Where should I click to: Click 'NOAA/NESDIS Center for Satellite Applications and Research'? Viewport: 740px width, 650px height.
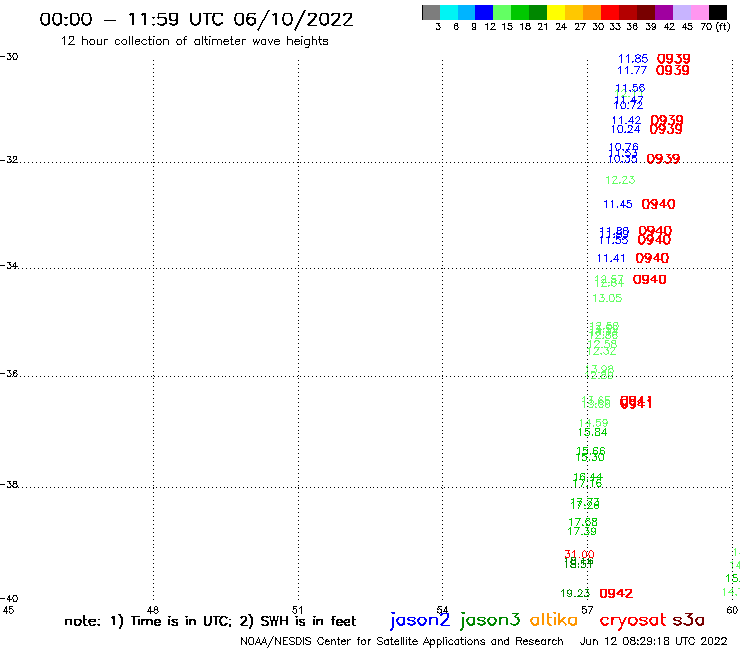tap(402, 641)
